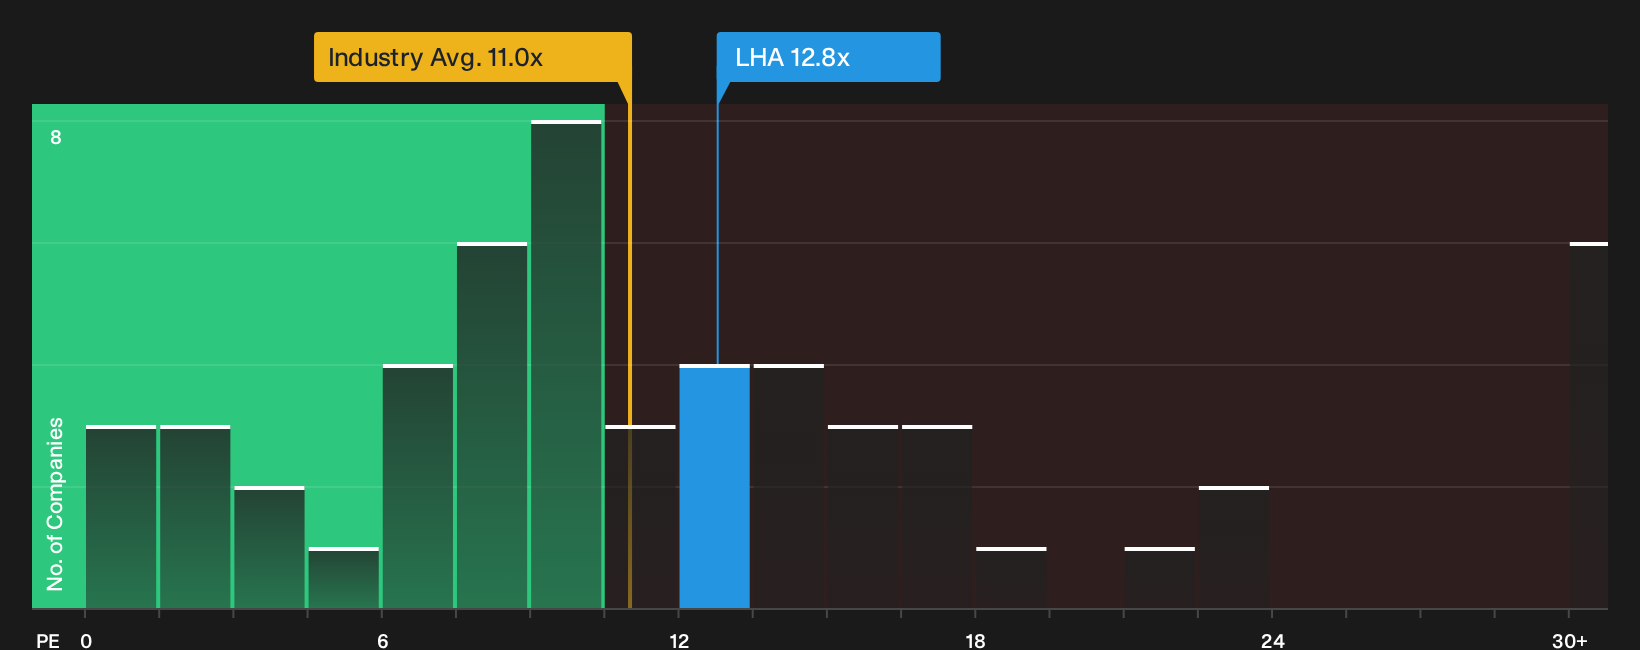Click the axis label "30+"
1640x650 pixels.
pyautogui.click(x=1569, y=640)
